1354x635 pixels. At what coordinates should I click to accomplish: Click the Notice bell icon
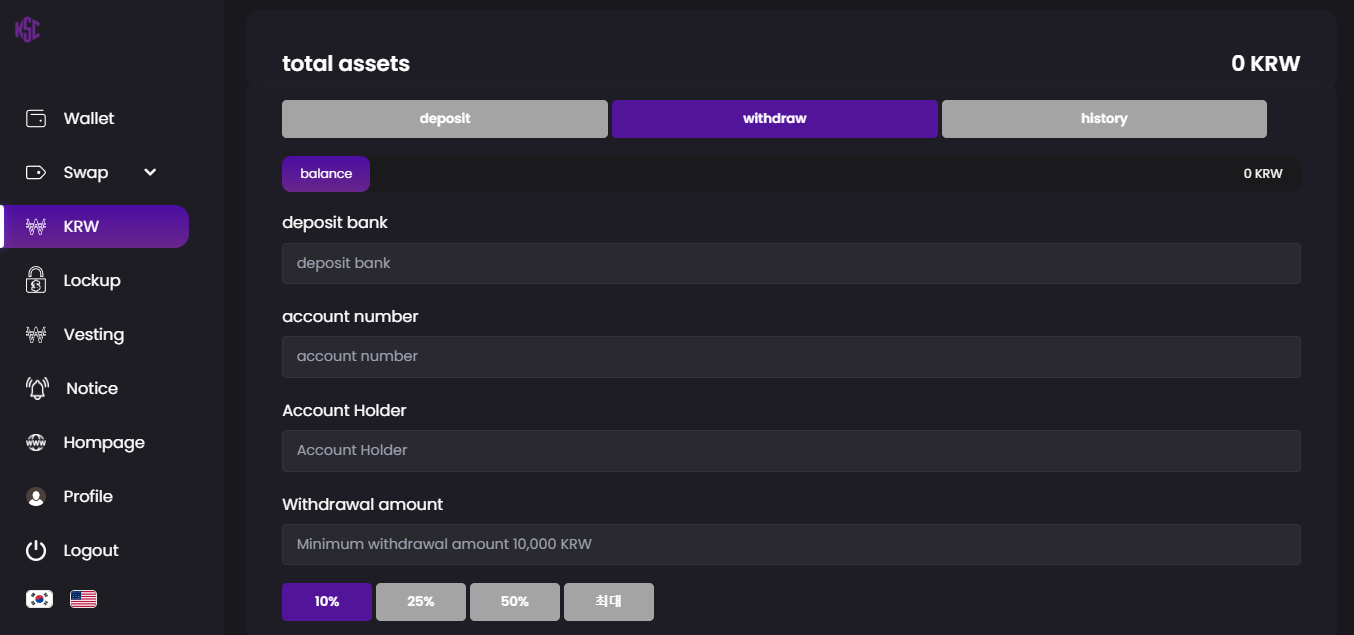coord(37,388)
